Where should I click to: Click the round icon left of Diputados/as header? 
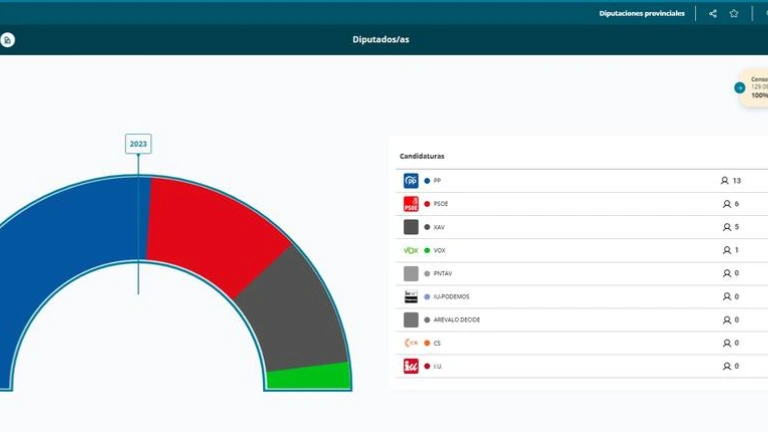tap(8, 40)
